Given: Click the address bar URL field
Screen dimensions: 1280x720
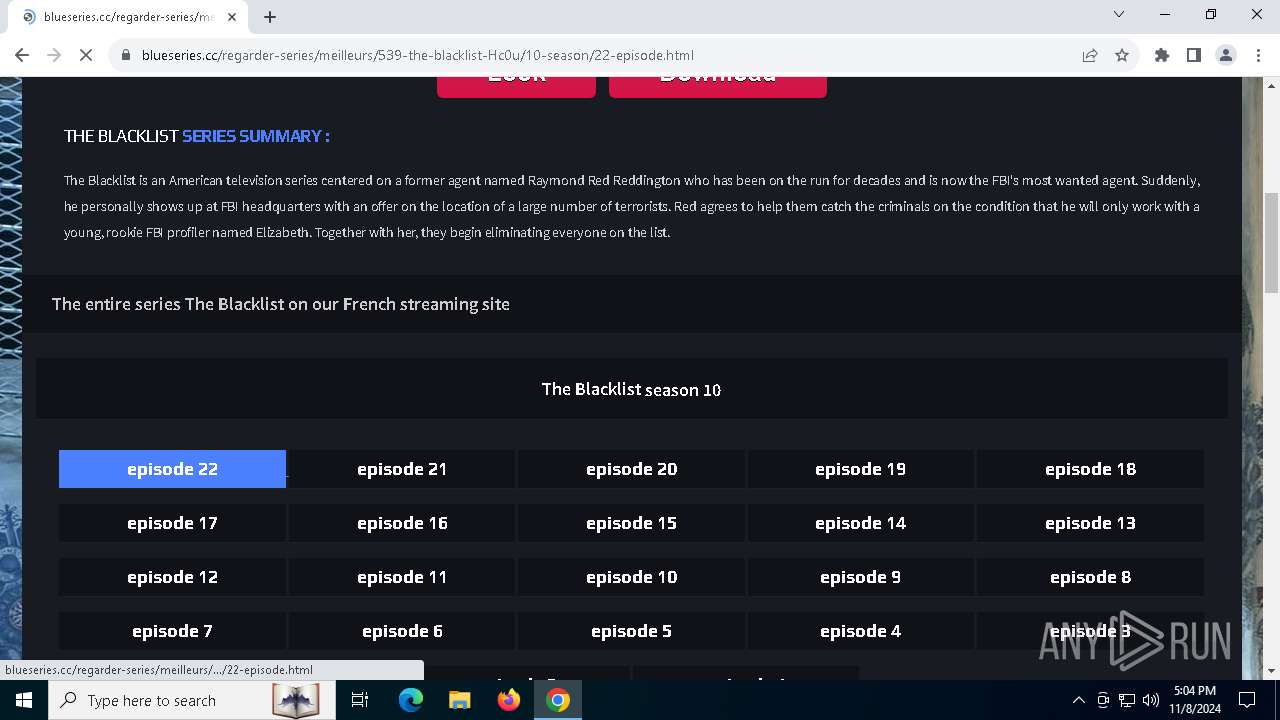Looking at the screenshot, I should pos(600,55).
